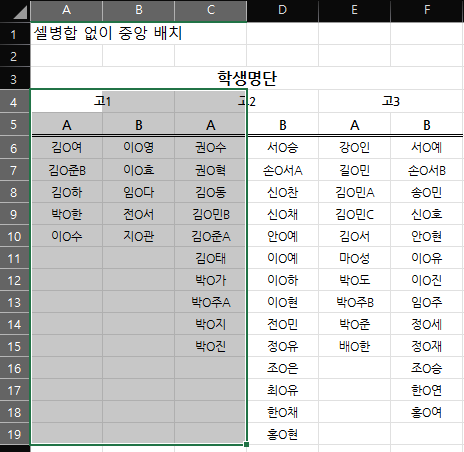Click the 학생명단 title cell
Screen dimensions: 464x452
(247, 78)
